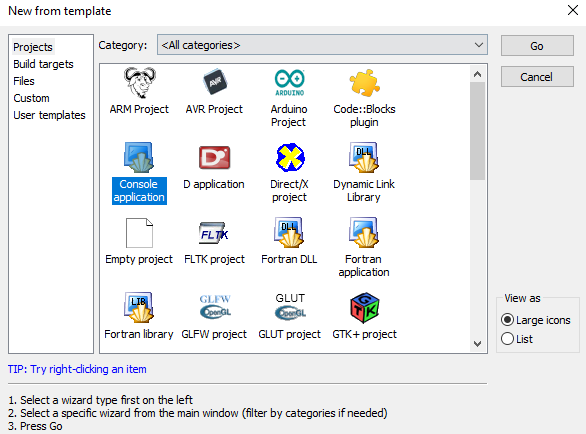The height and width of the screenshot is (434, 586).
Task: Click the 'GTK+ project' label text
Action: (364, 334)
